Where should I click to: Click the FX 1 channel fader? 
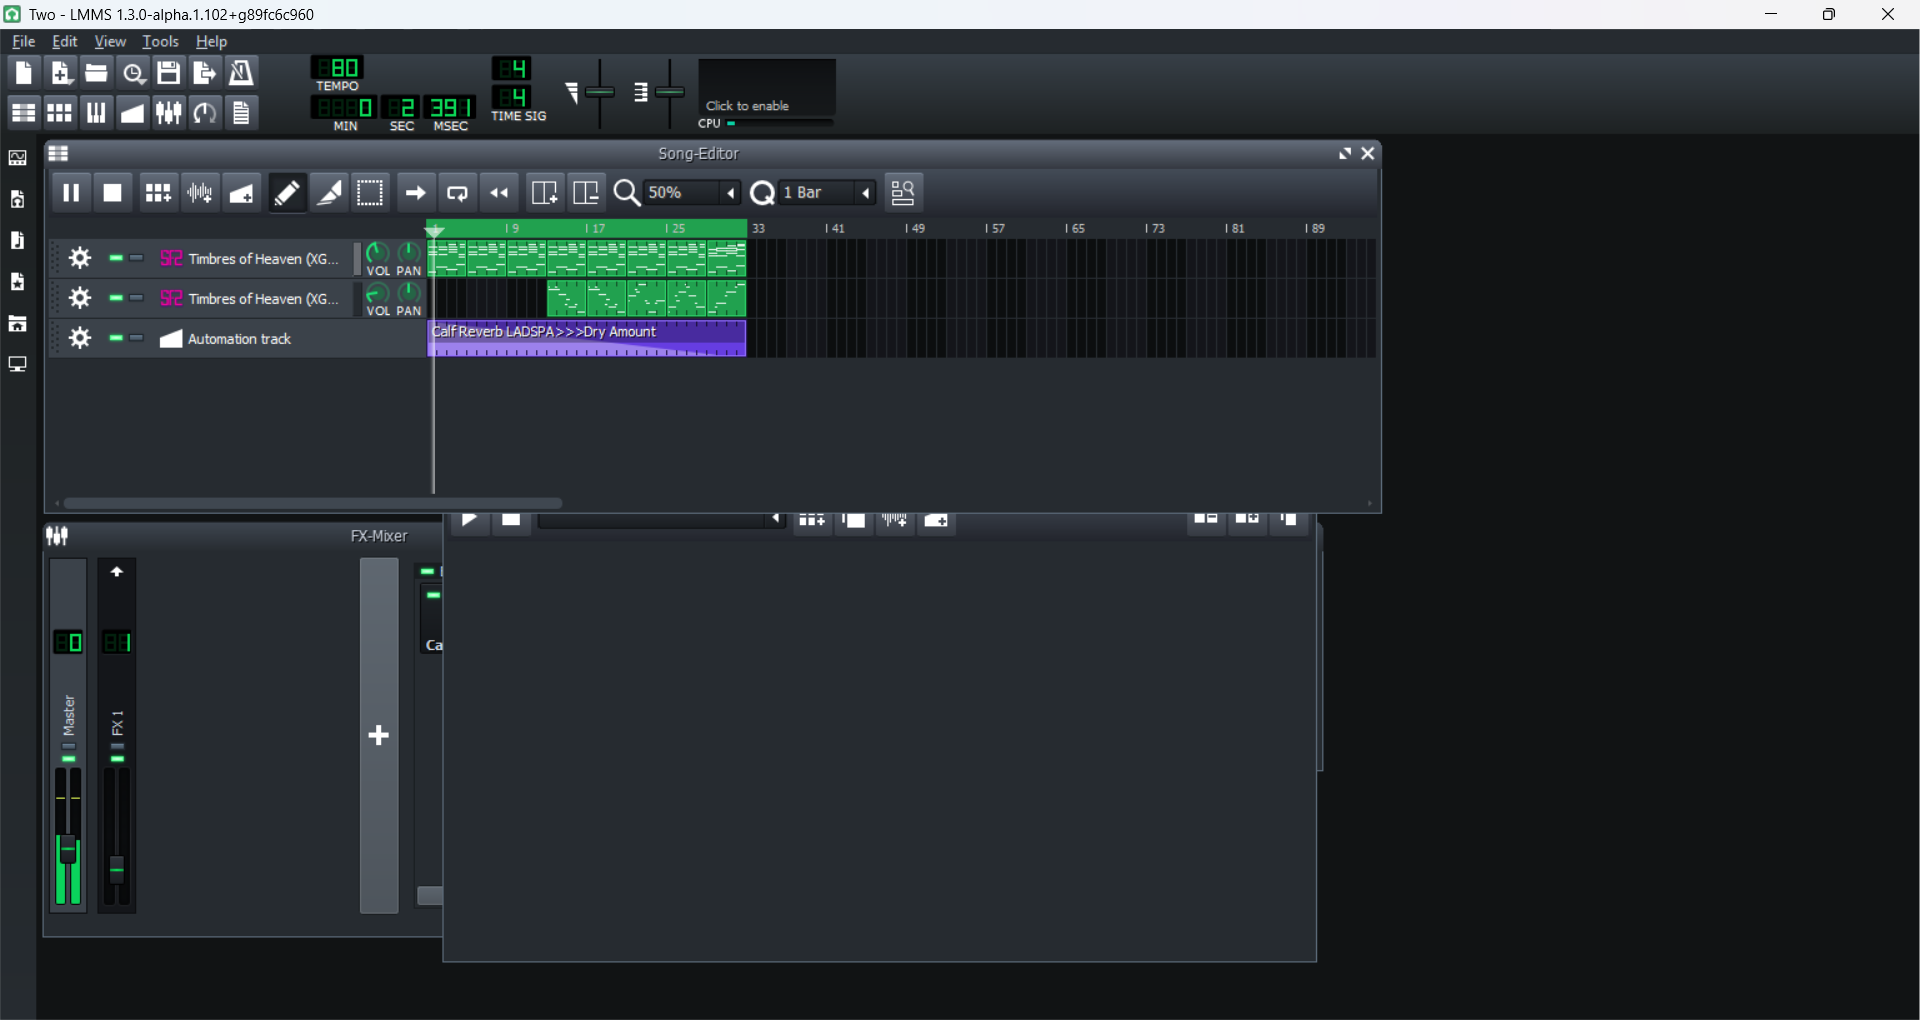(x=117, y=868)
